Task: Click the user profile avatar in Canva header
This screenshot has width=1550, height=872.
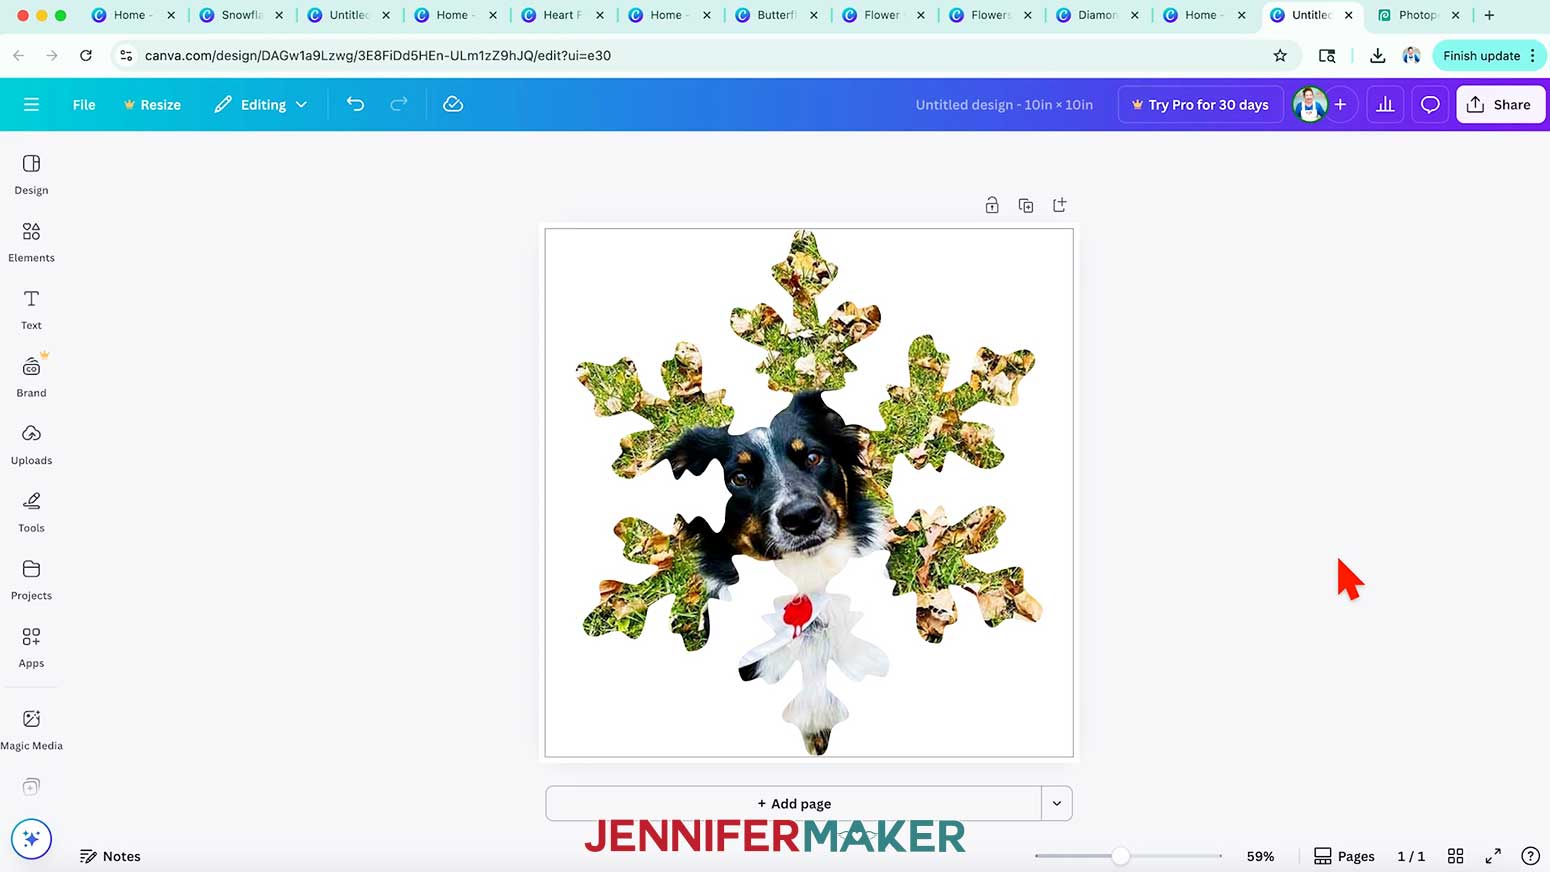Action: pos(1309,104)
